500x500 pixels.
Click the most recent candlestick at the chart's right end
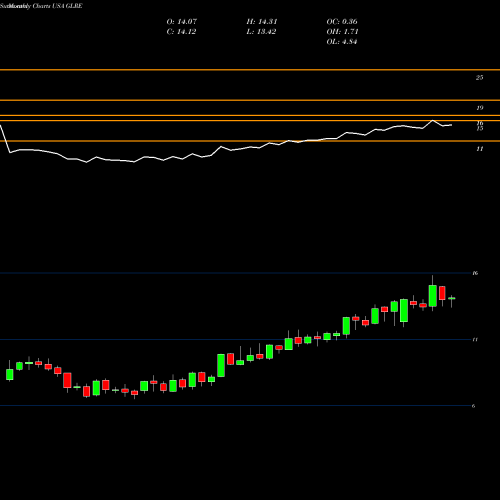452,299
